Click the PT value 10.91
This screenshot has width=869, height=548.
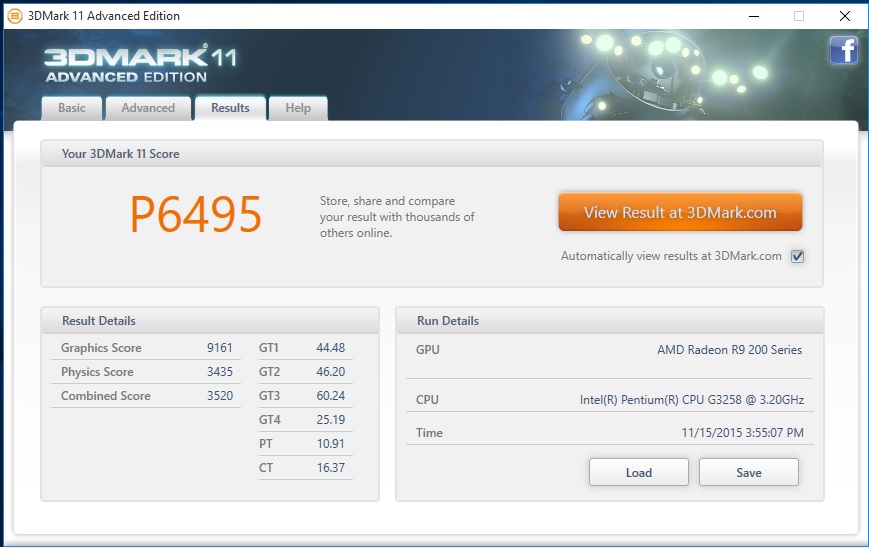pyautogui.click(x=331, y=444)
